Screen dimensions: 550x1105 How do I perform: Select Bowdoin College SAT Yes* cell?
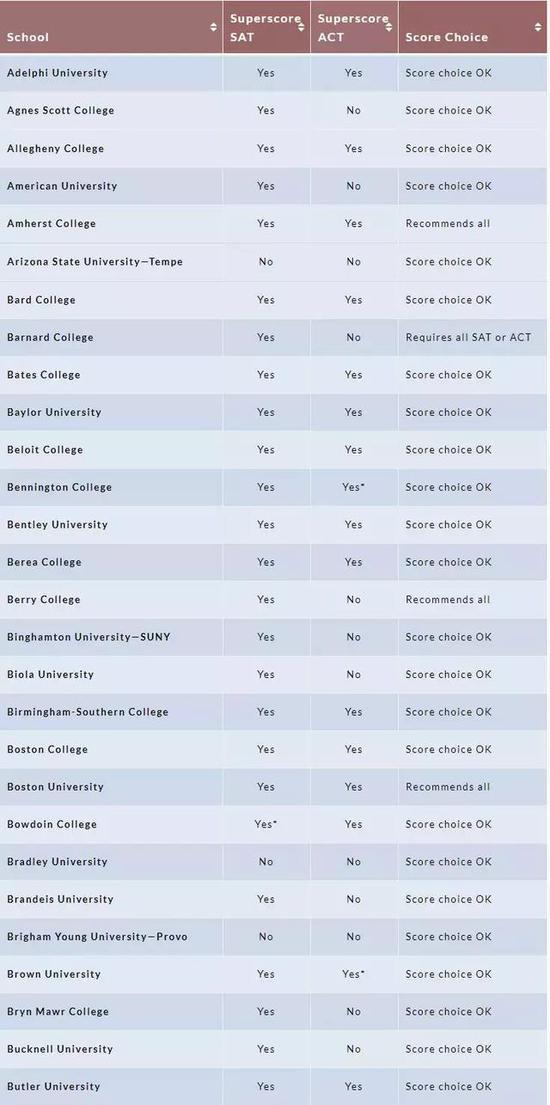266,824
